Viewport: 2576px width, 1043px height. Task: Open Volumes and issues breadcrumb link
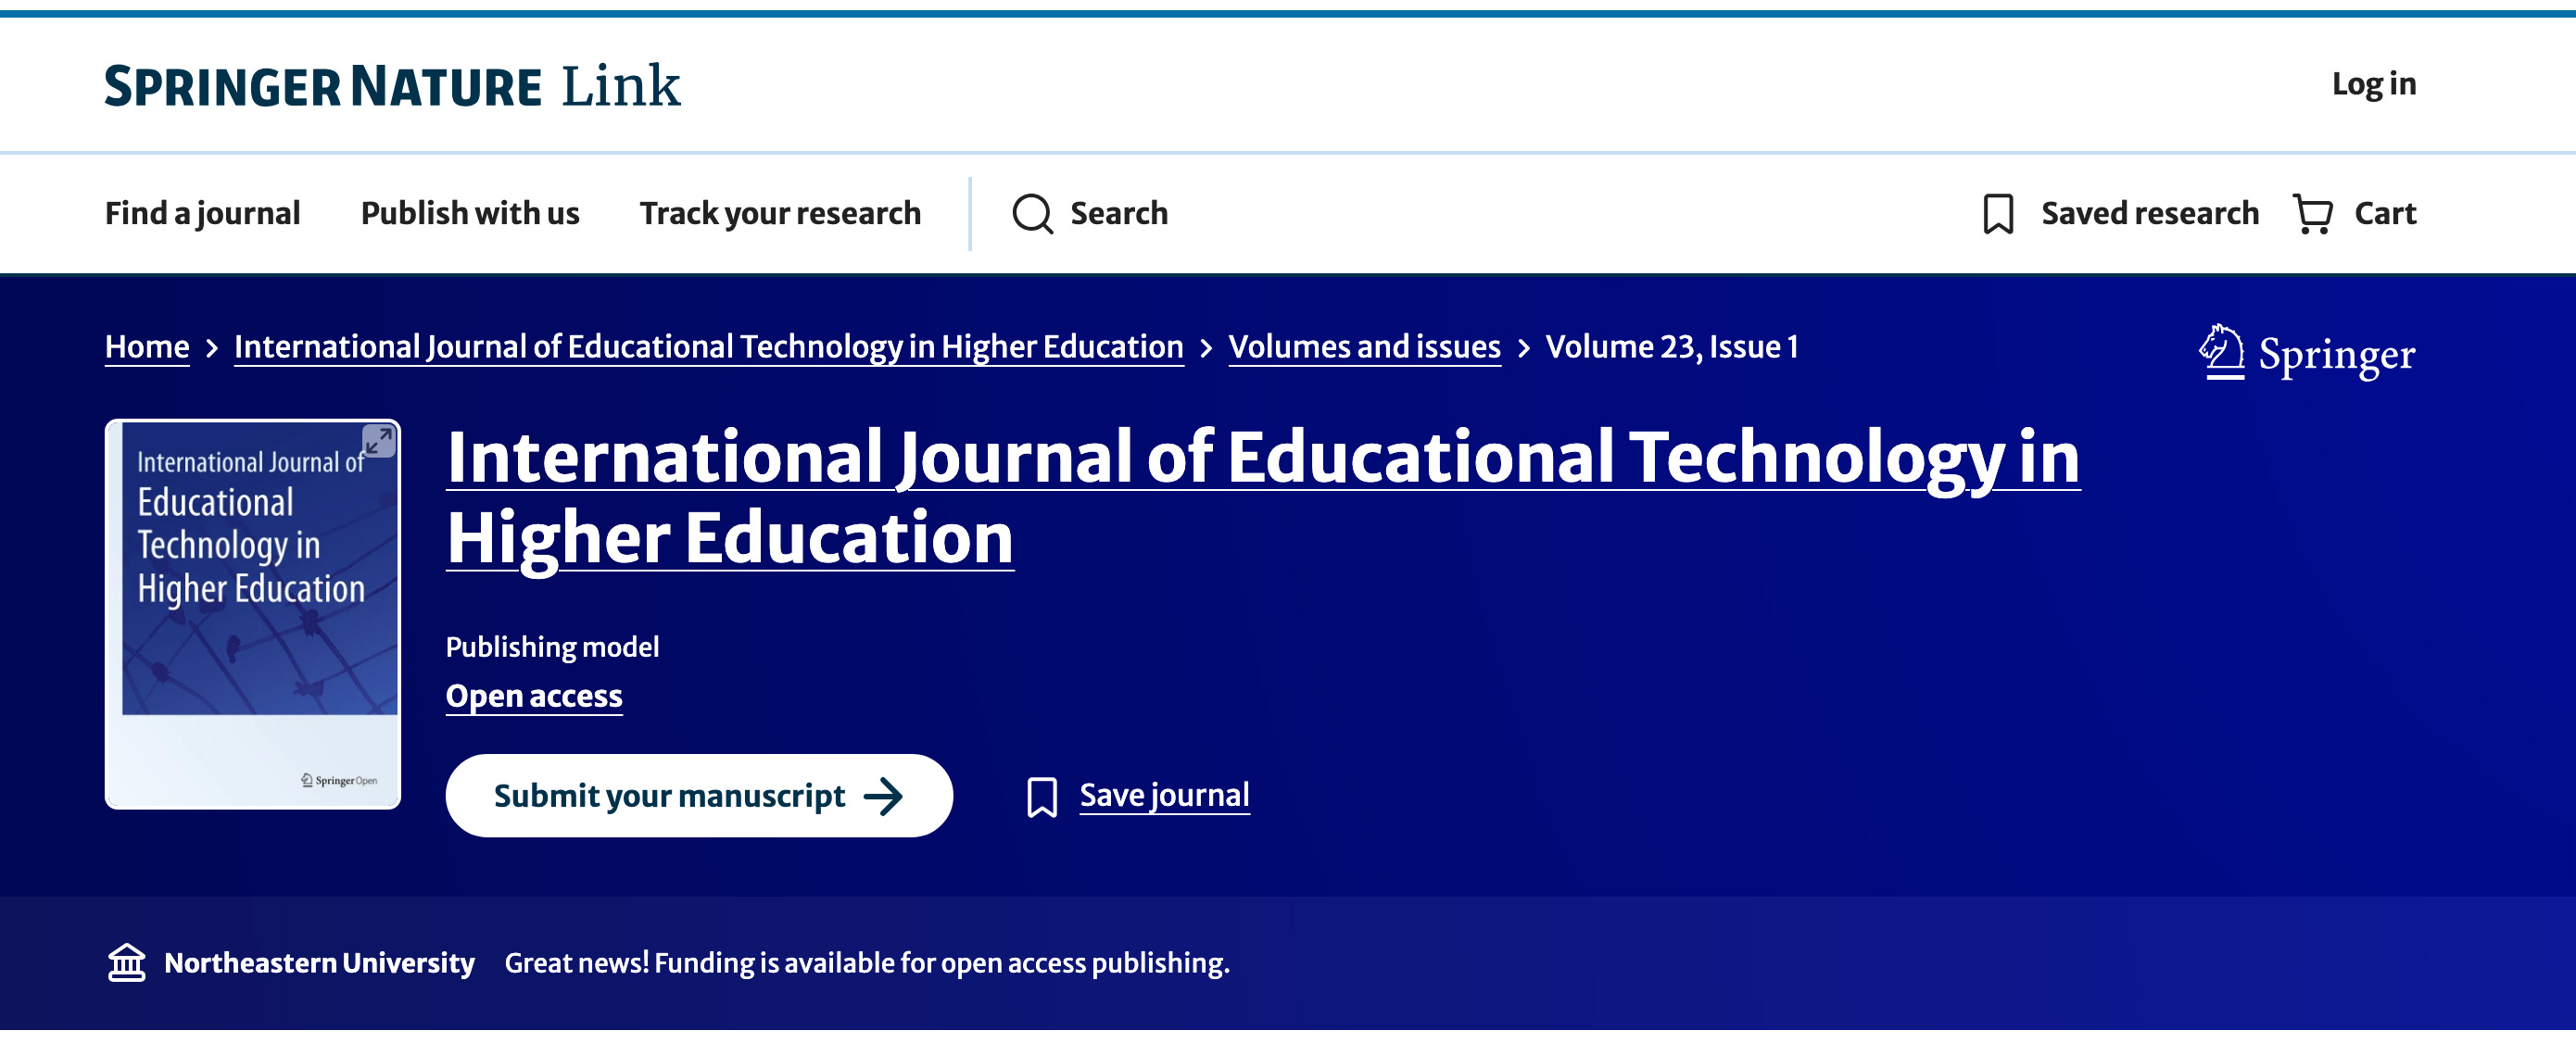click(x=1364, y=347)
